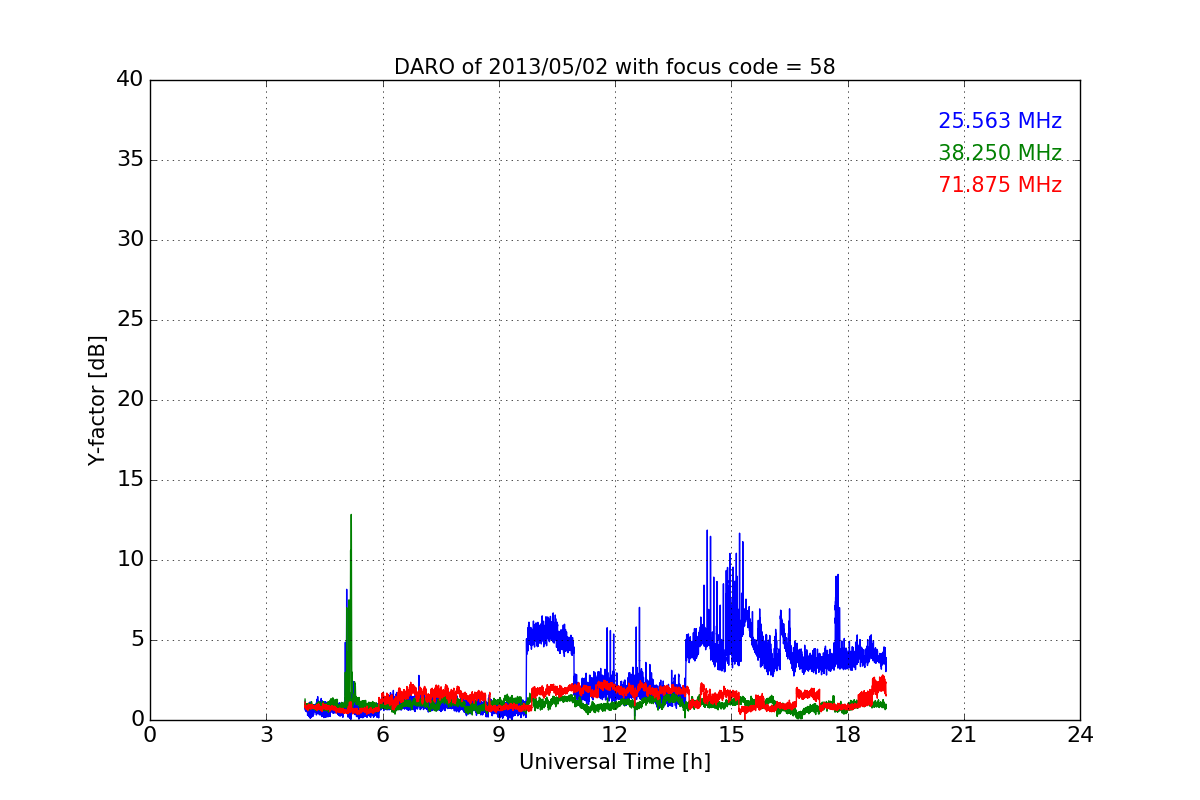Click the chart title mentioning focus code 58
Image resolution: width=1200 pixels, height=800 pixels.
point(614,67)
